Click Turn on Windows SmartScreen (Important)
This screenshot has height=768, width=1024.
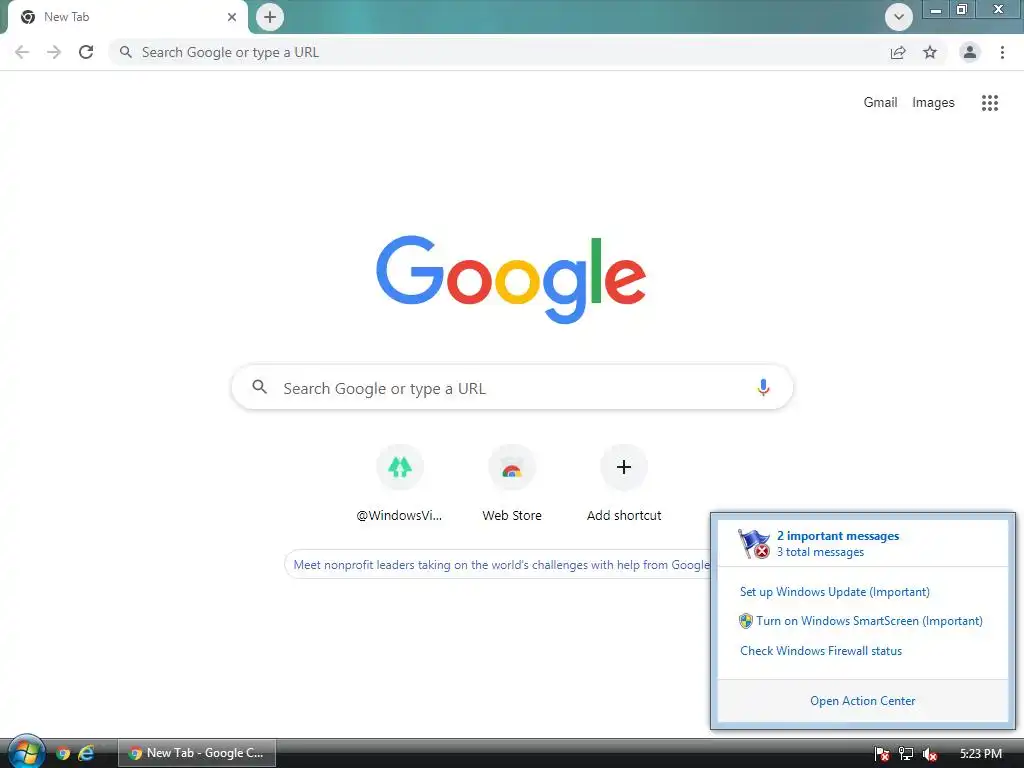click(869, 621)
